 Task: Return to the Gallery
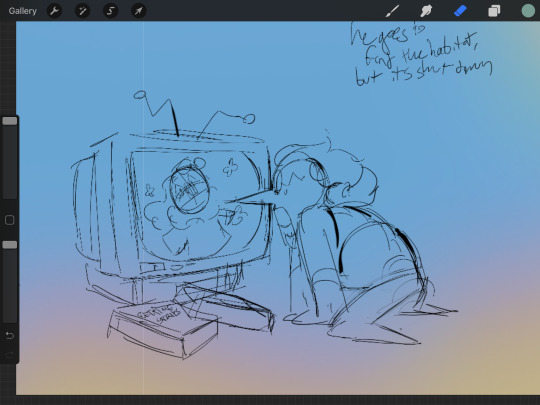tap(23, 11)
